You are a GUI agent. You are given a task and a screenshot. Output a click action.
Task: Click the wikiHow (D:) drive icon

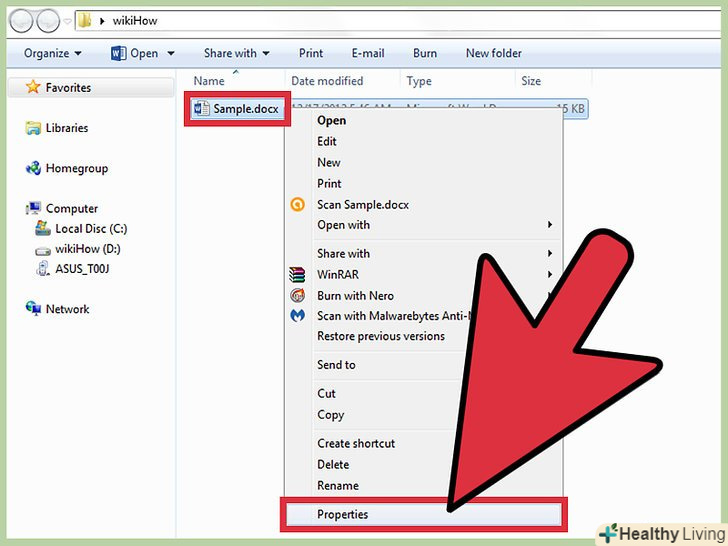[x=43, y=251]
